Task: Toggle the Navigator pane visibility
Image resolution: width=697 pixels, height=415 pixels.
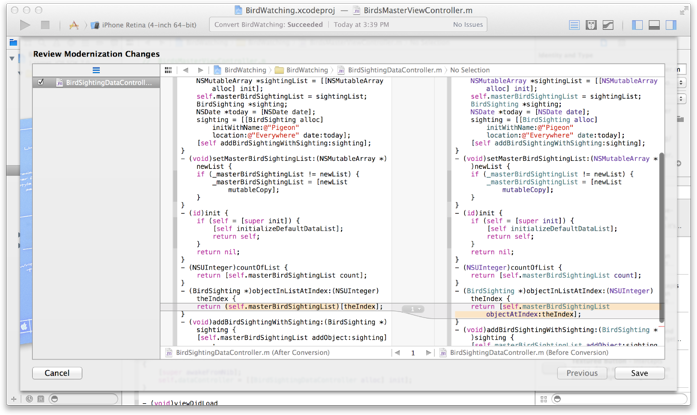Action: click(637, 25)
